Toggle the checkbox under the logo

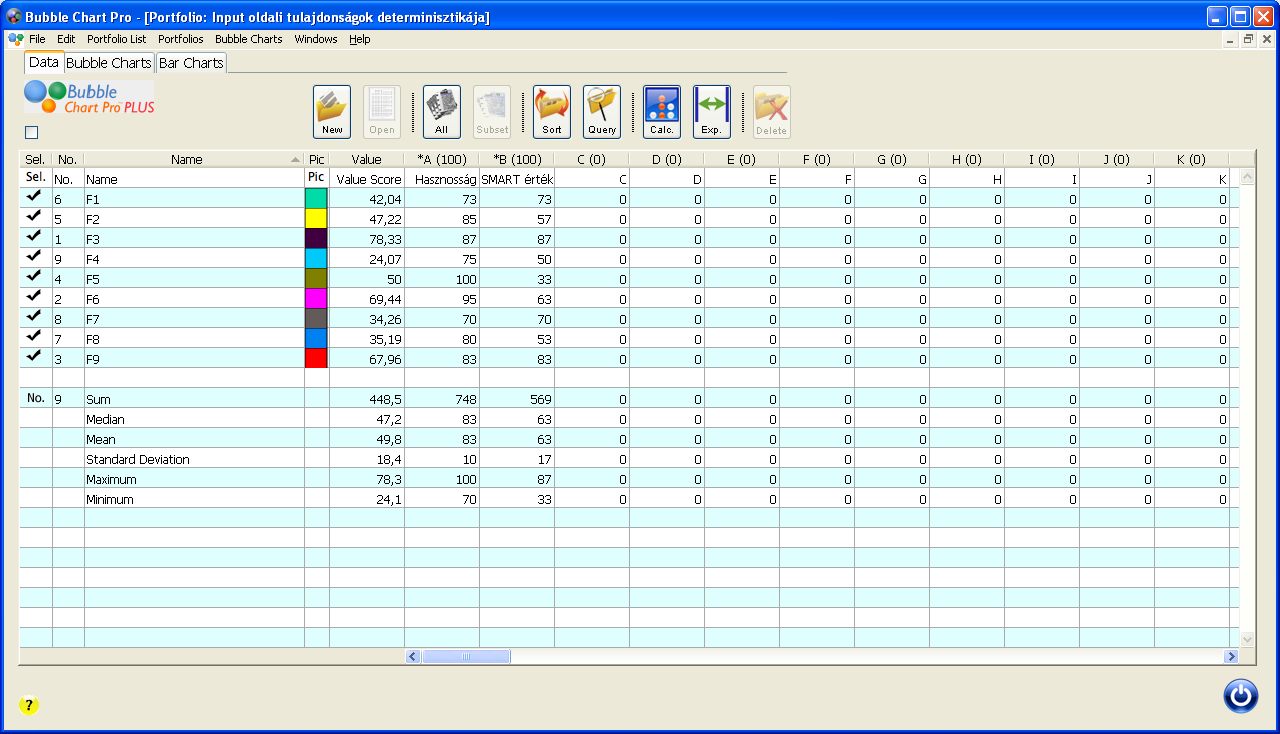pyautogui.click(x=31, y=132)
